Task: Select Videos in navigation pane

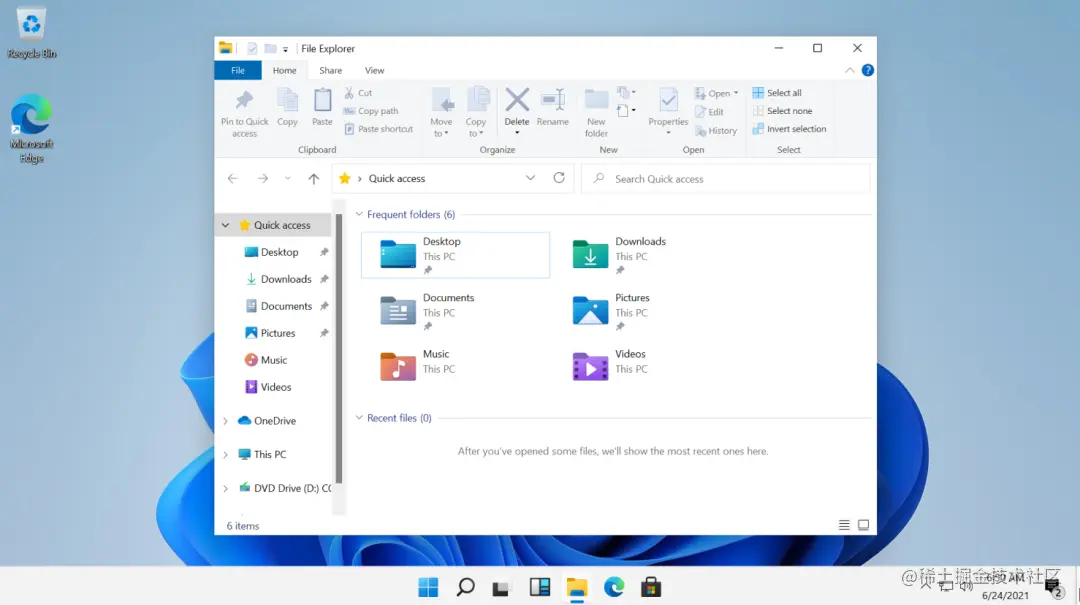Action: (276, 387)
